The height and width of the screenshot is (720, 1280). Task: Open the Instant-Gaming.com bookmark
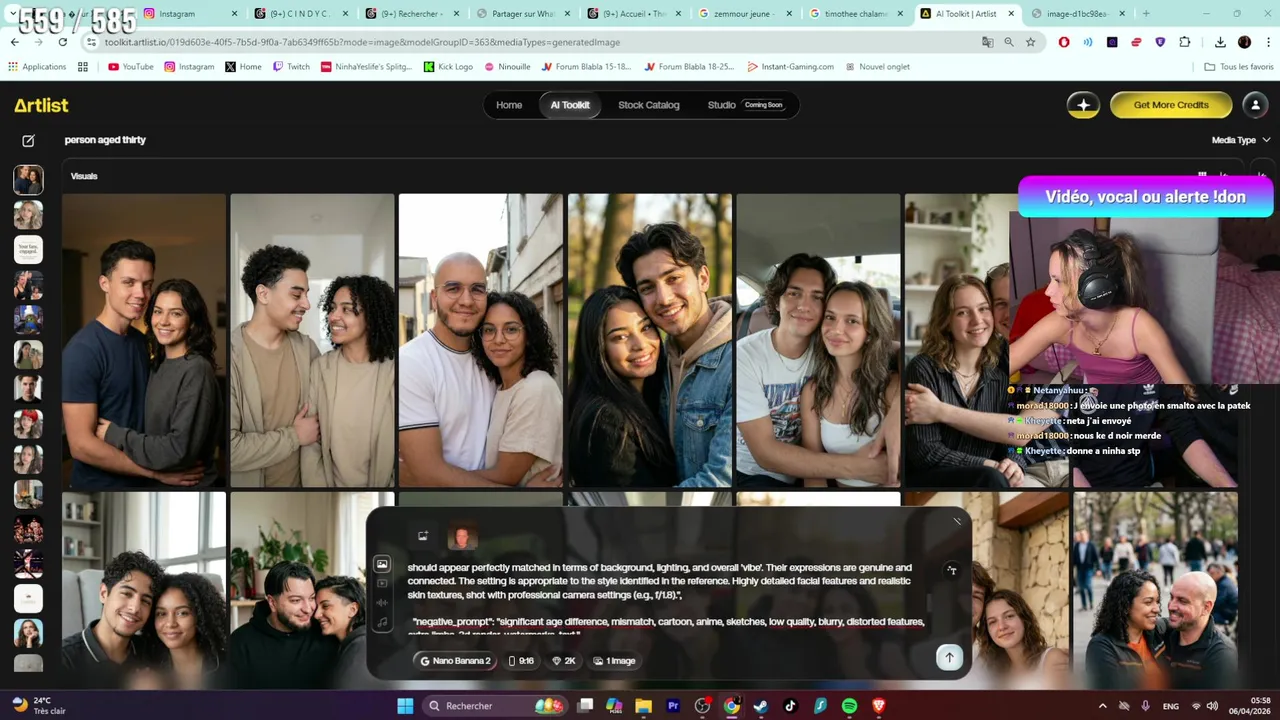[x=790, y=67]
